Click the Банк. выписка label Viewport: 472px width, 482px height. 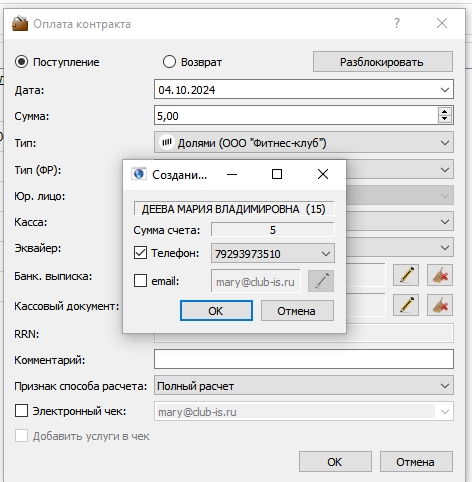pyautogui.click(x=53, y=276)
